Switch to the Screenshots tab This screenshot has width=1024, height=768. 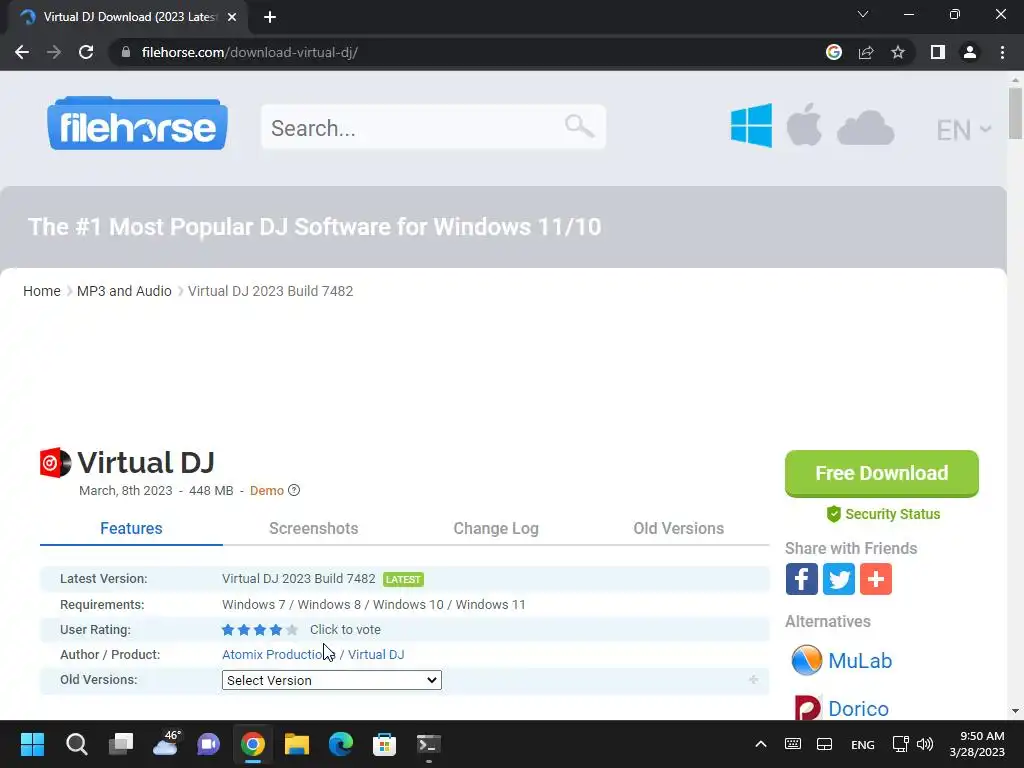pos(313,528)
